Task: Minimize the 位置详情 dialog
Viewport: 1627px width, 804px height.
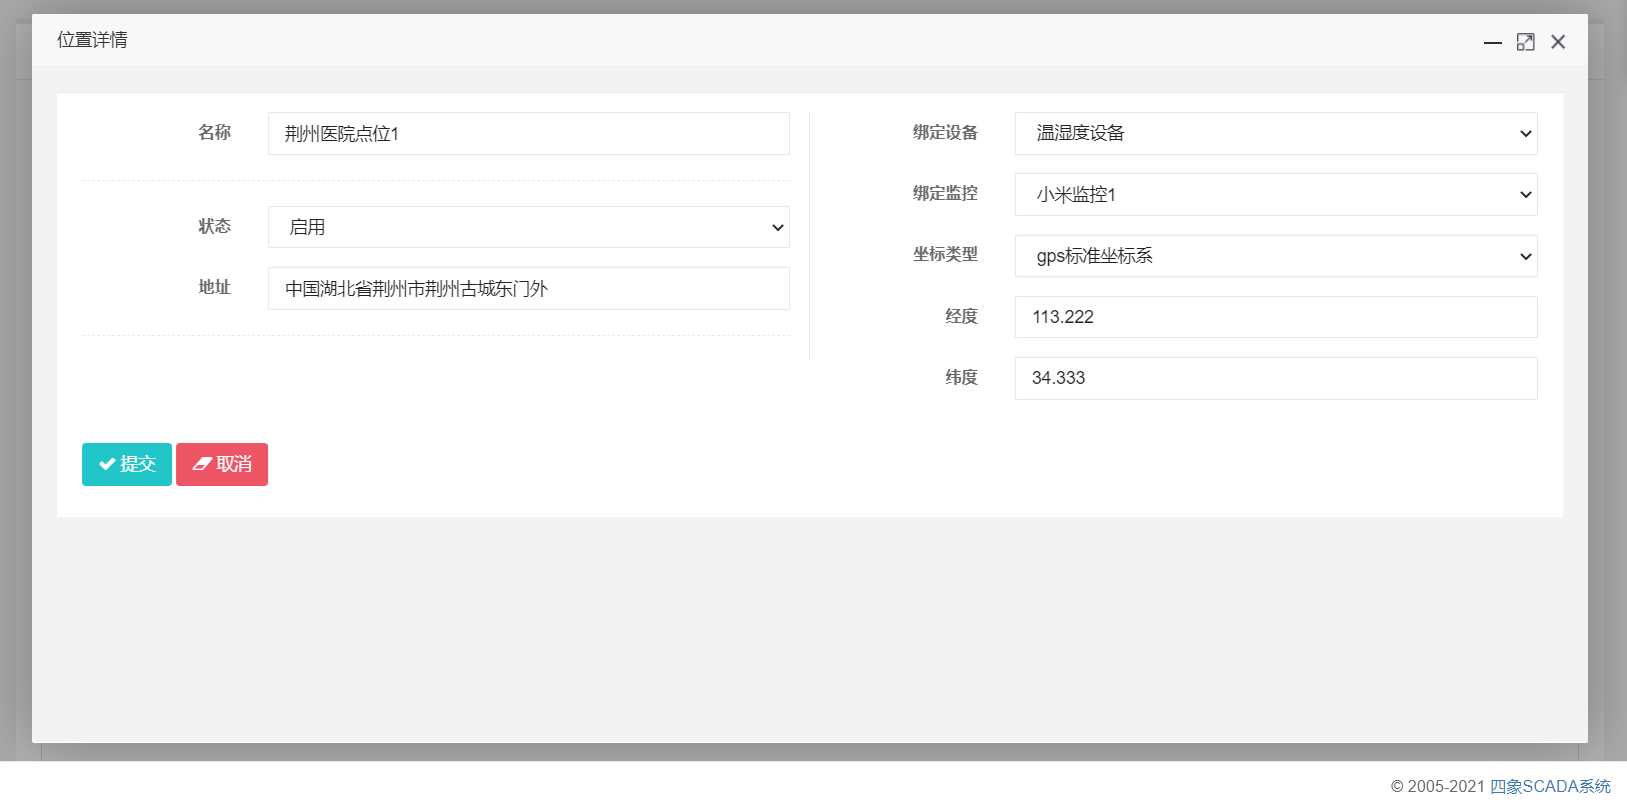Action: 1492,42
